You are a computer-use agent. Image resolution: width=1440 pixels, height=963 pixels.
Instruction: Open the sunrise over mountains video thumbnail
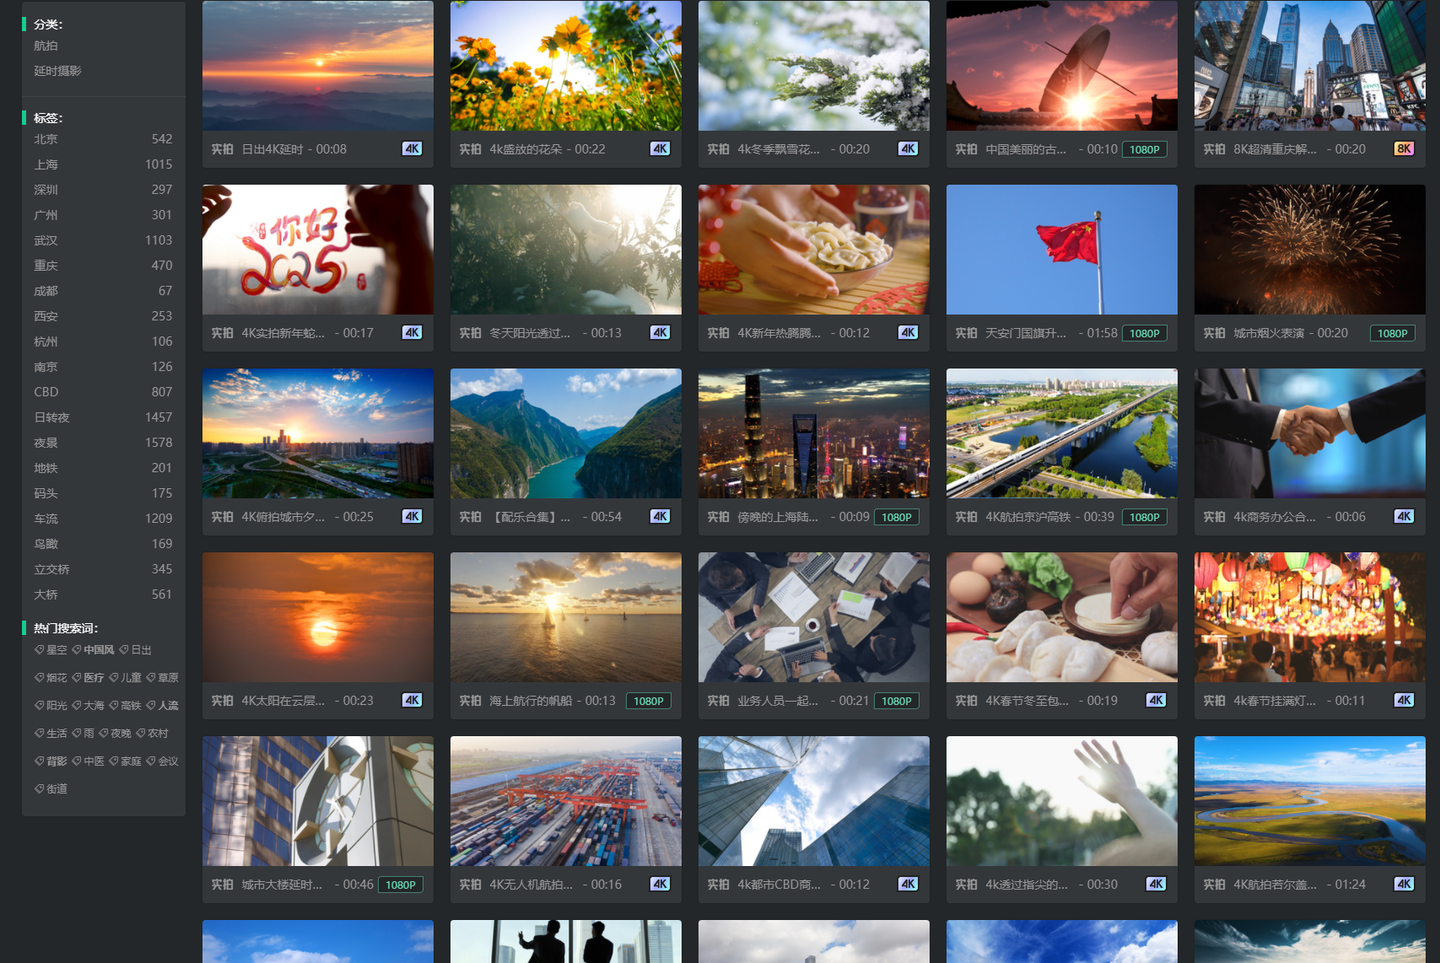pyautogui.click(x=318, y=66)
